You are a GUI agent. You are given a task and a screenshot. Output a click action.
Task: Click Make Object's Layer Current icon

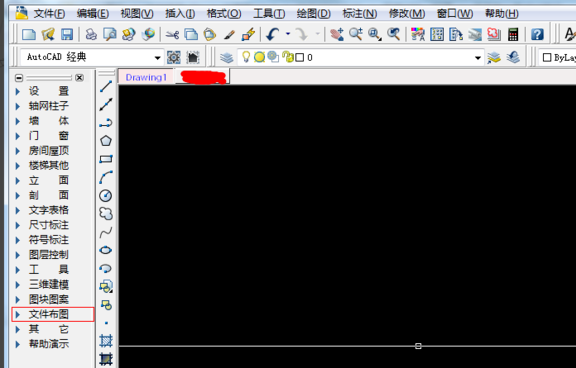pyautogui.click(x=494, y=57)
